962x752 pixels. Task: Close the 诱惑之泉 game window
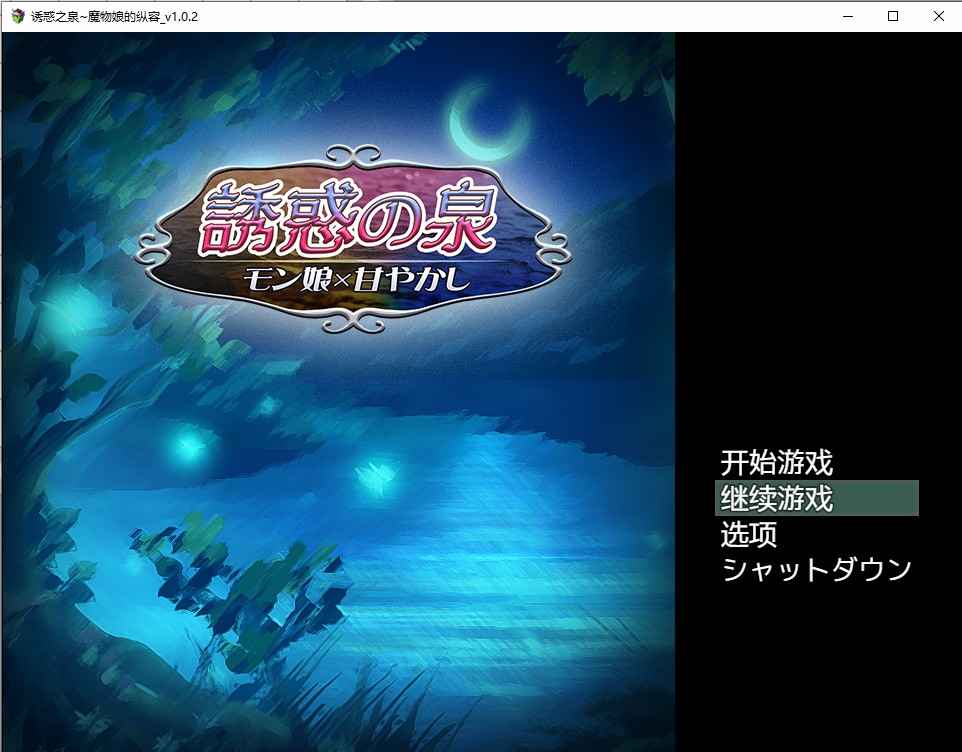pyautogui.click(x=937, y=16)
